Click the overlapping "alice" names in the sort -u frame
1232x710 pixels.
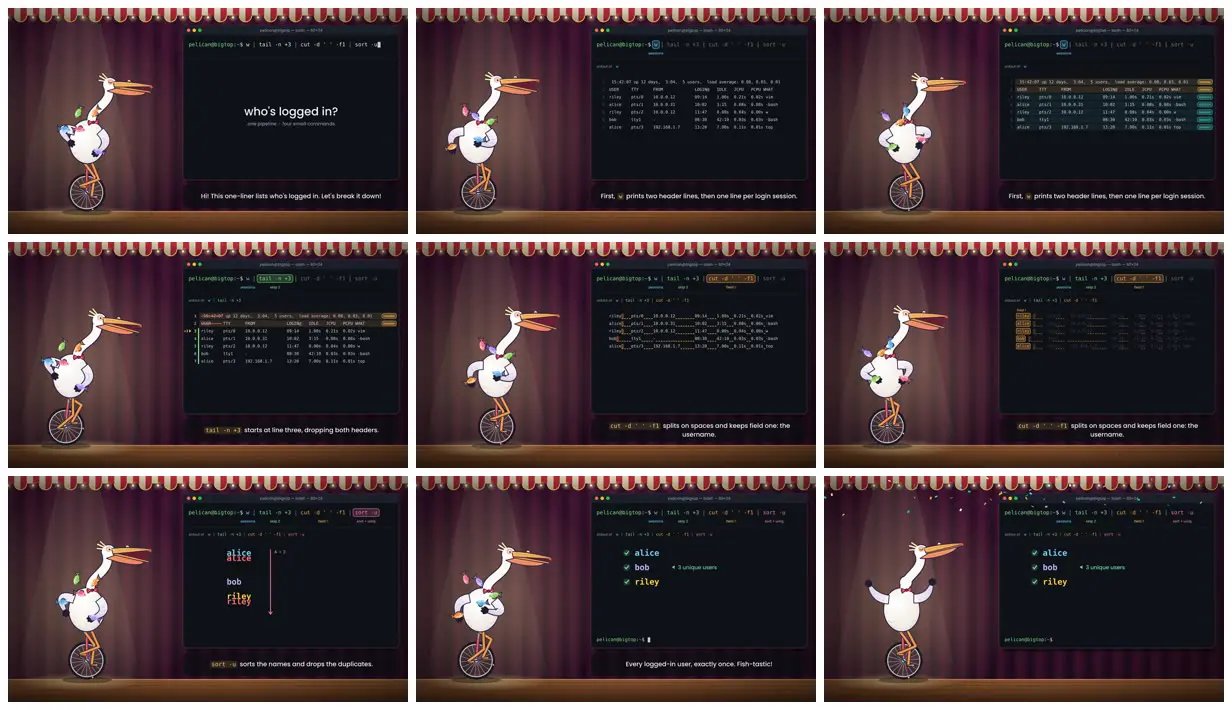pyautogui.click(x=239, y=556)
